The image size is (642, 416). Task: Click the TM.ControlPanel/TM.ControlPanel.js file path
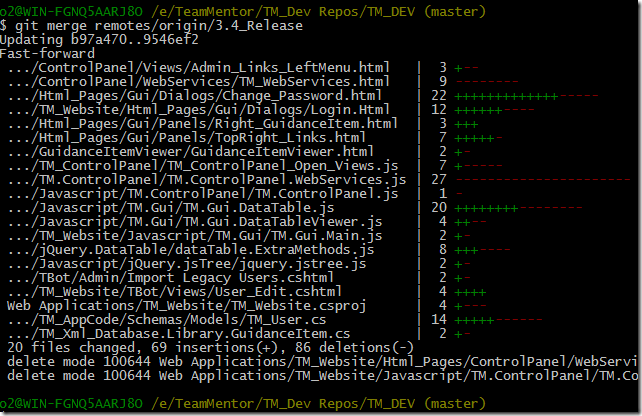[x=203, y=194]
